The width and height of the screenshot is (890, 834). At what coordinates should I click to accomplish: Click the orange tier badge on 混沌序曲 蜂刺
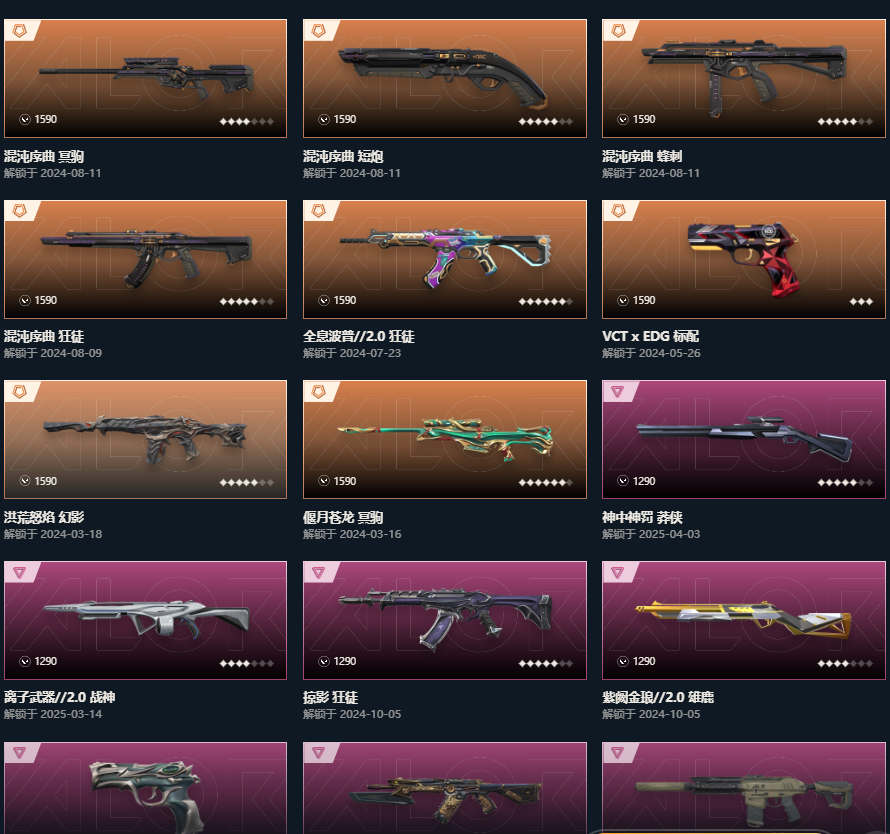(618, 31)
